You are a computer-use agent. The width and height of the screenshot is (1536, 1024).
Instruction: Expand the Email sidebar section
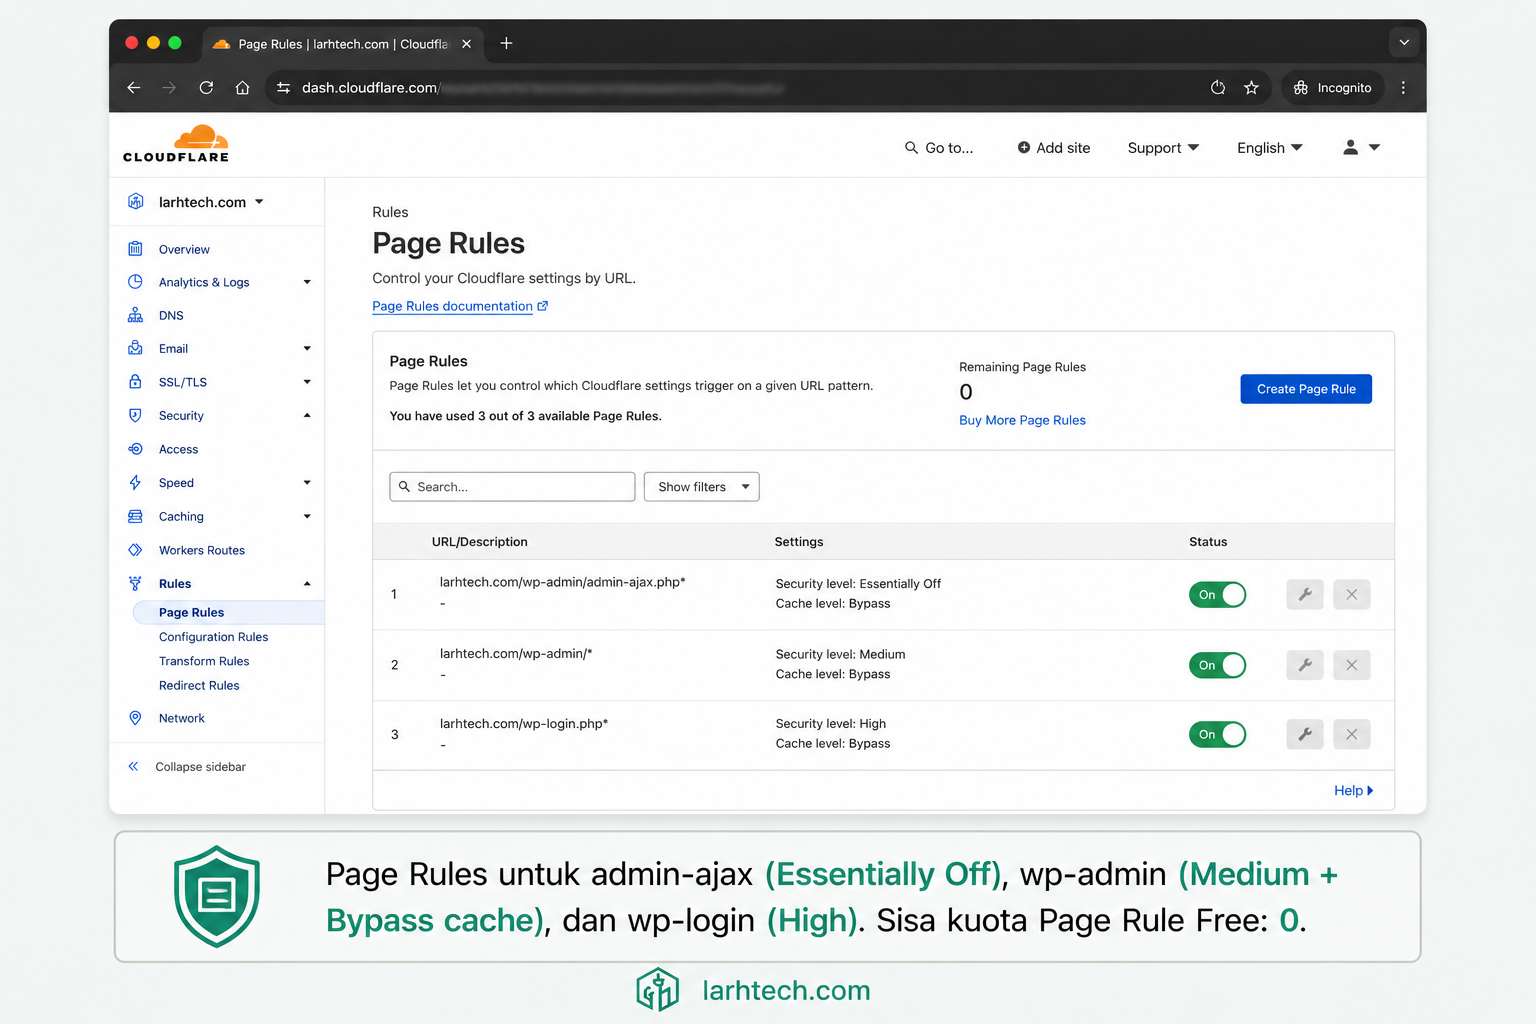[307, 348]
